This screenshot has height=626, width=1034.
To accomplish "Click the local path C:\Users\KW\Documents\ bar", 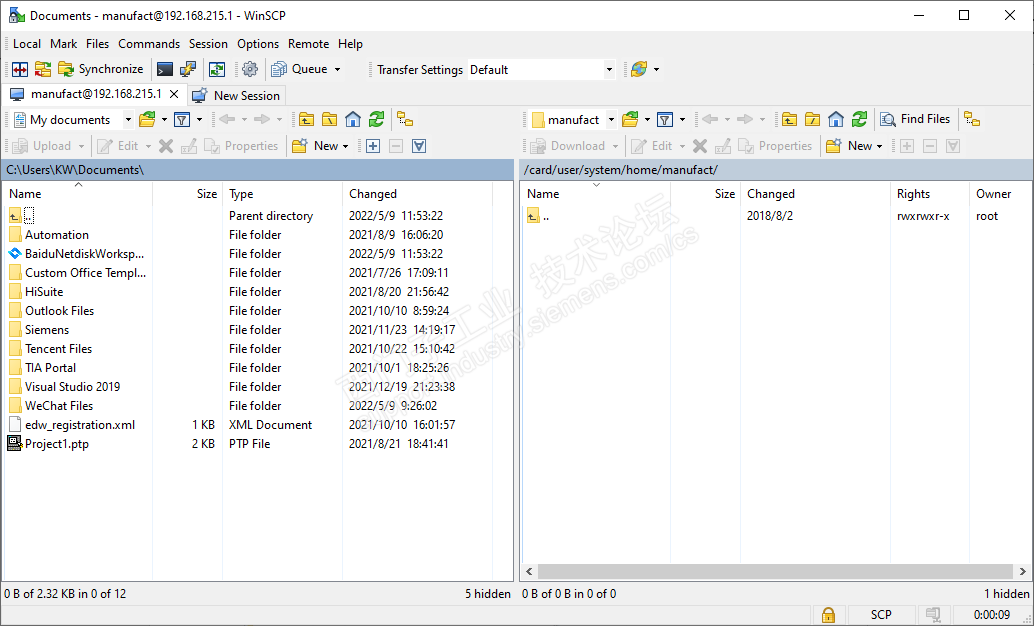I will pyautogui.click(x=258, y=170).
